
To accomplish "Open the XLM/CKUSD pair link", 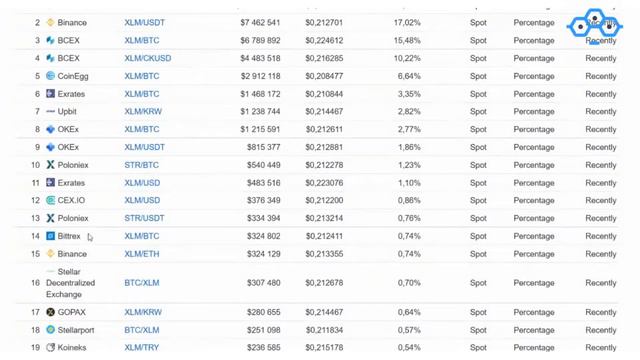I will point(148,58).
